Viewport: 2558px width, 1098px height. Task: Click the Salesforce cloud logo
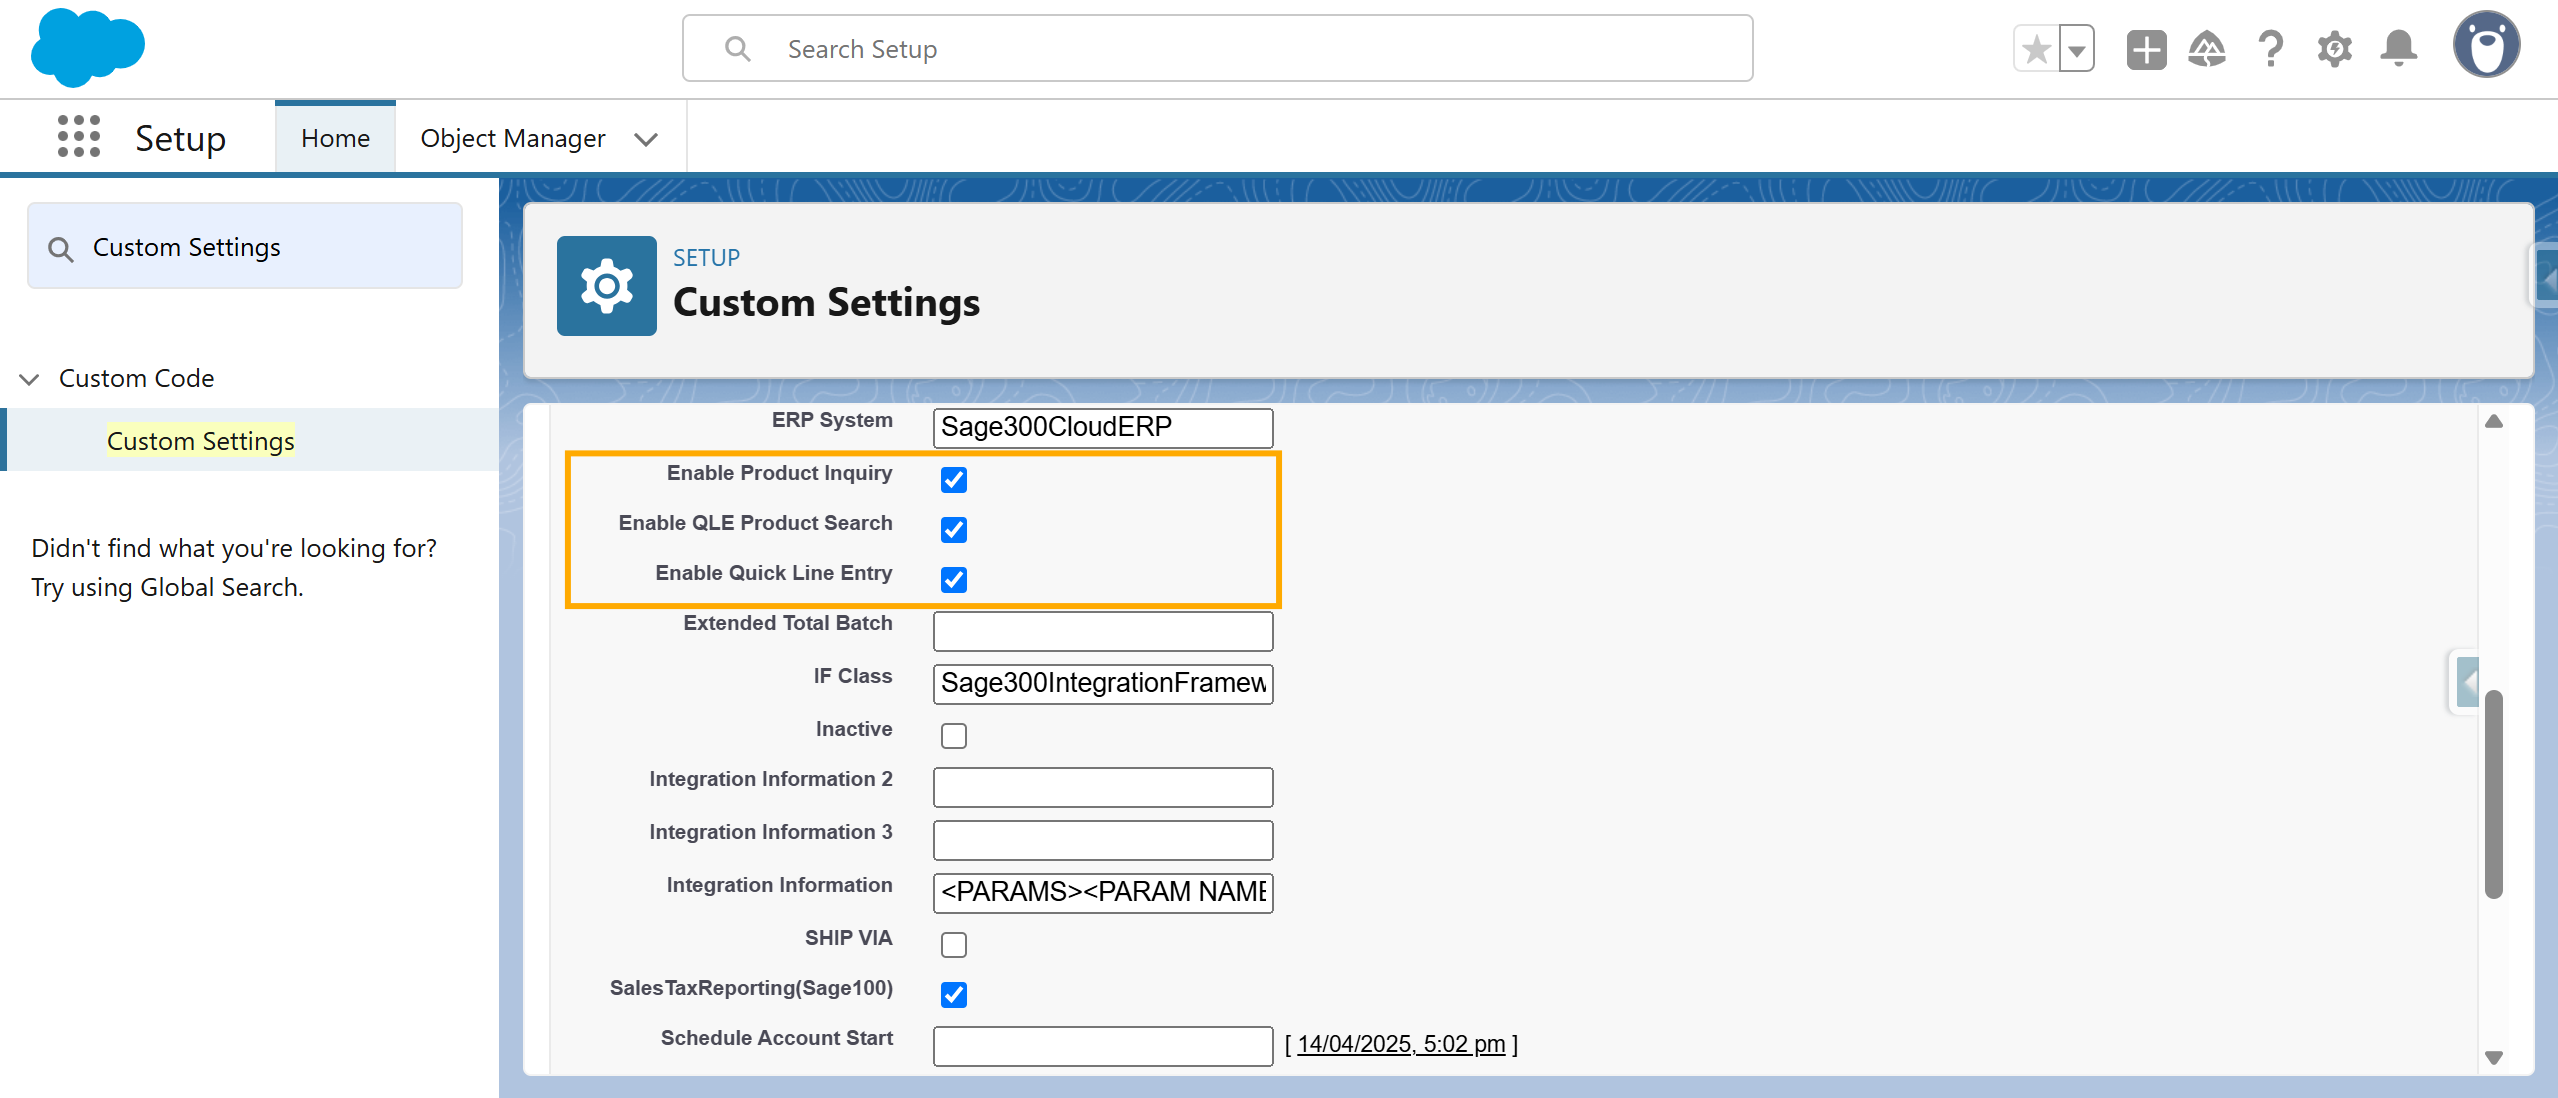click(88, 47)
